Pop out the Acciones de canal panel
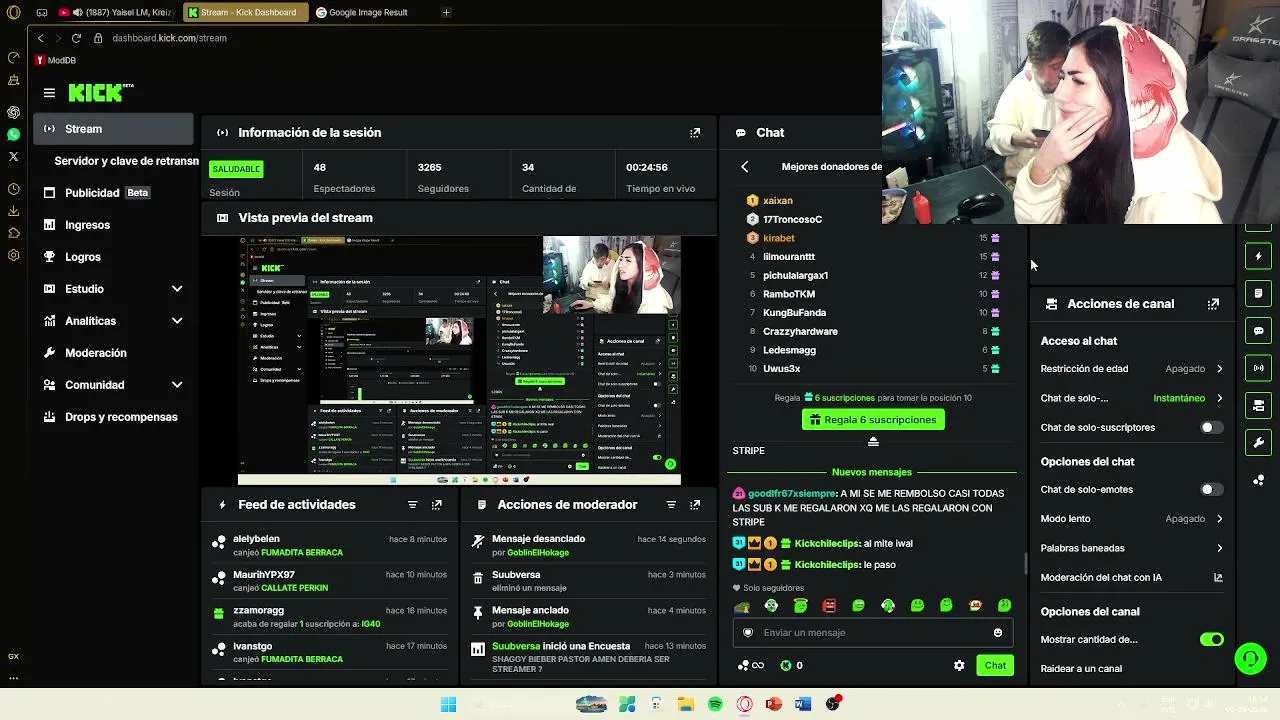The image size is (1280, 720). tap(1213, 304)
